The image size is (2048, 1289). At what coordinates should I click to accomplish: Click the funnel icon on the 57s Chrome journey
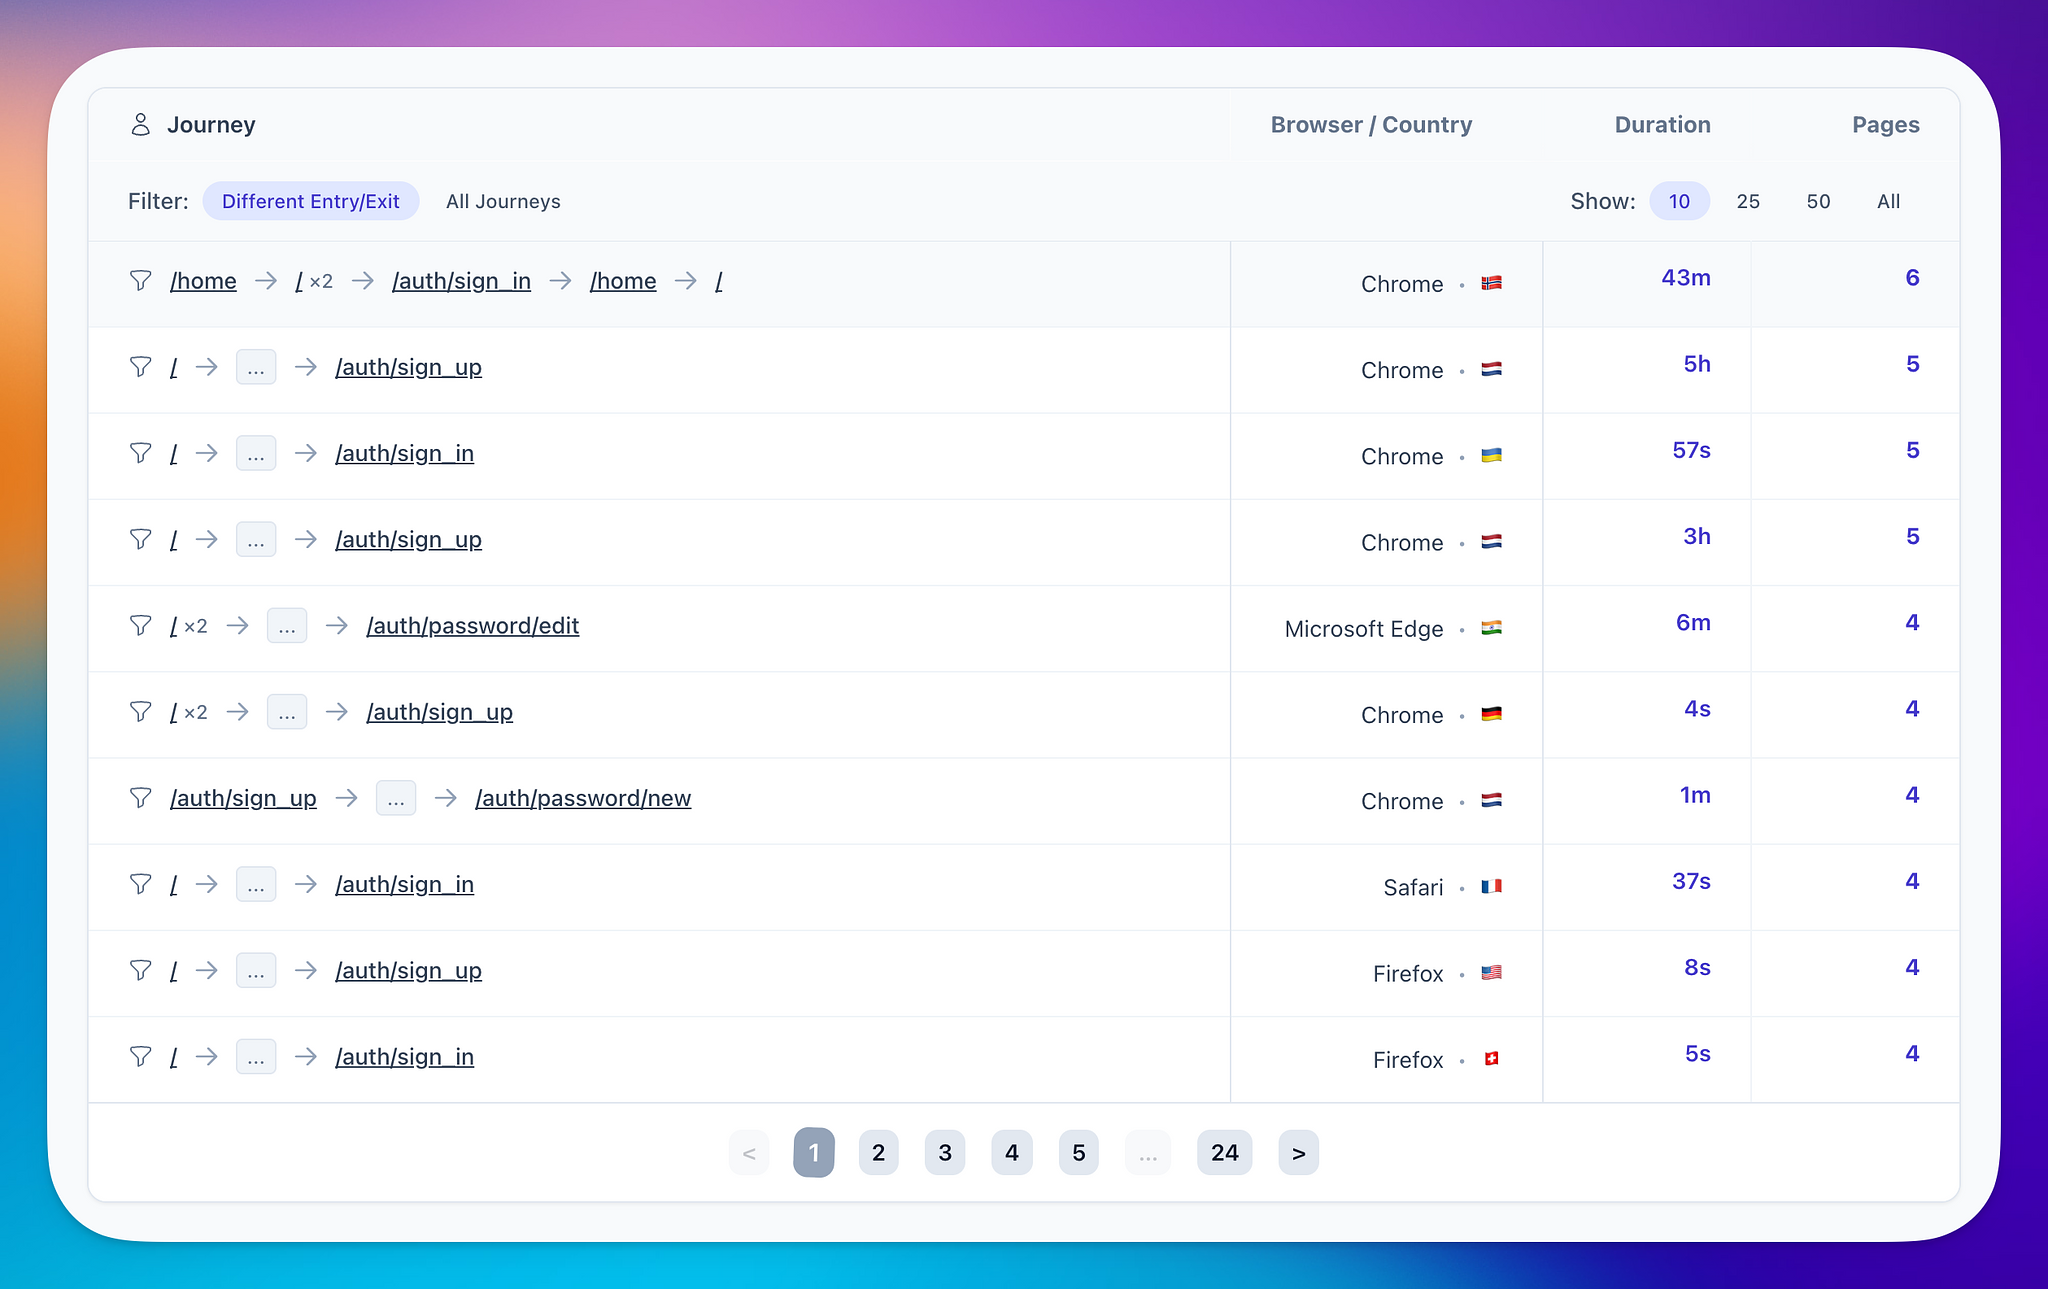coord(140,453)
